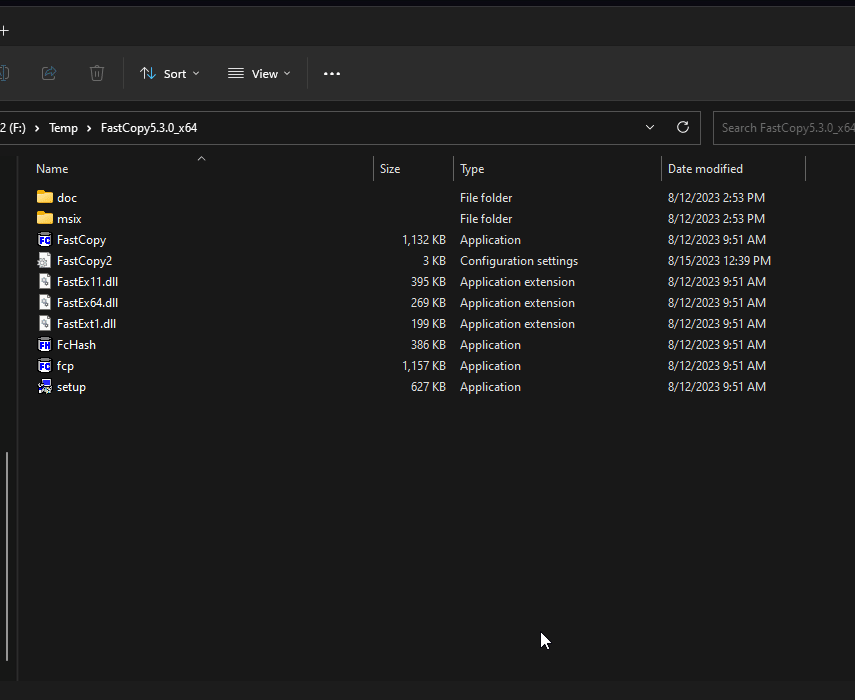855x700 pixels.
Task: Click the Delete trash can icon
Action: click(97, 73)
